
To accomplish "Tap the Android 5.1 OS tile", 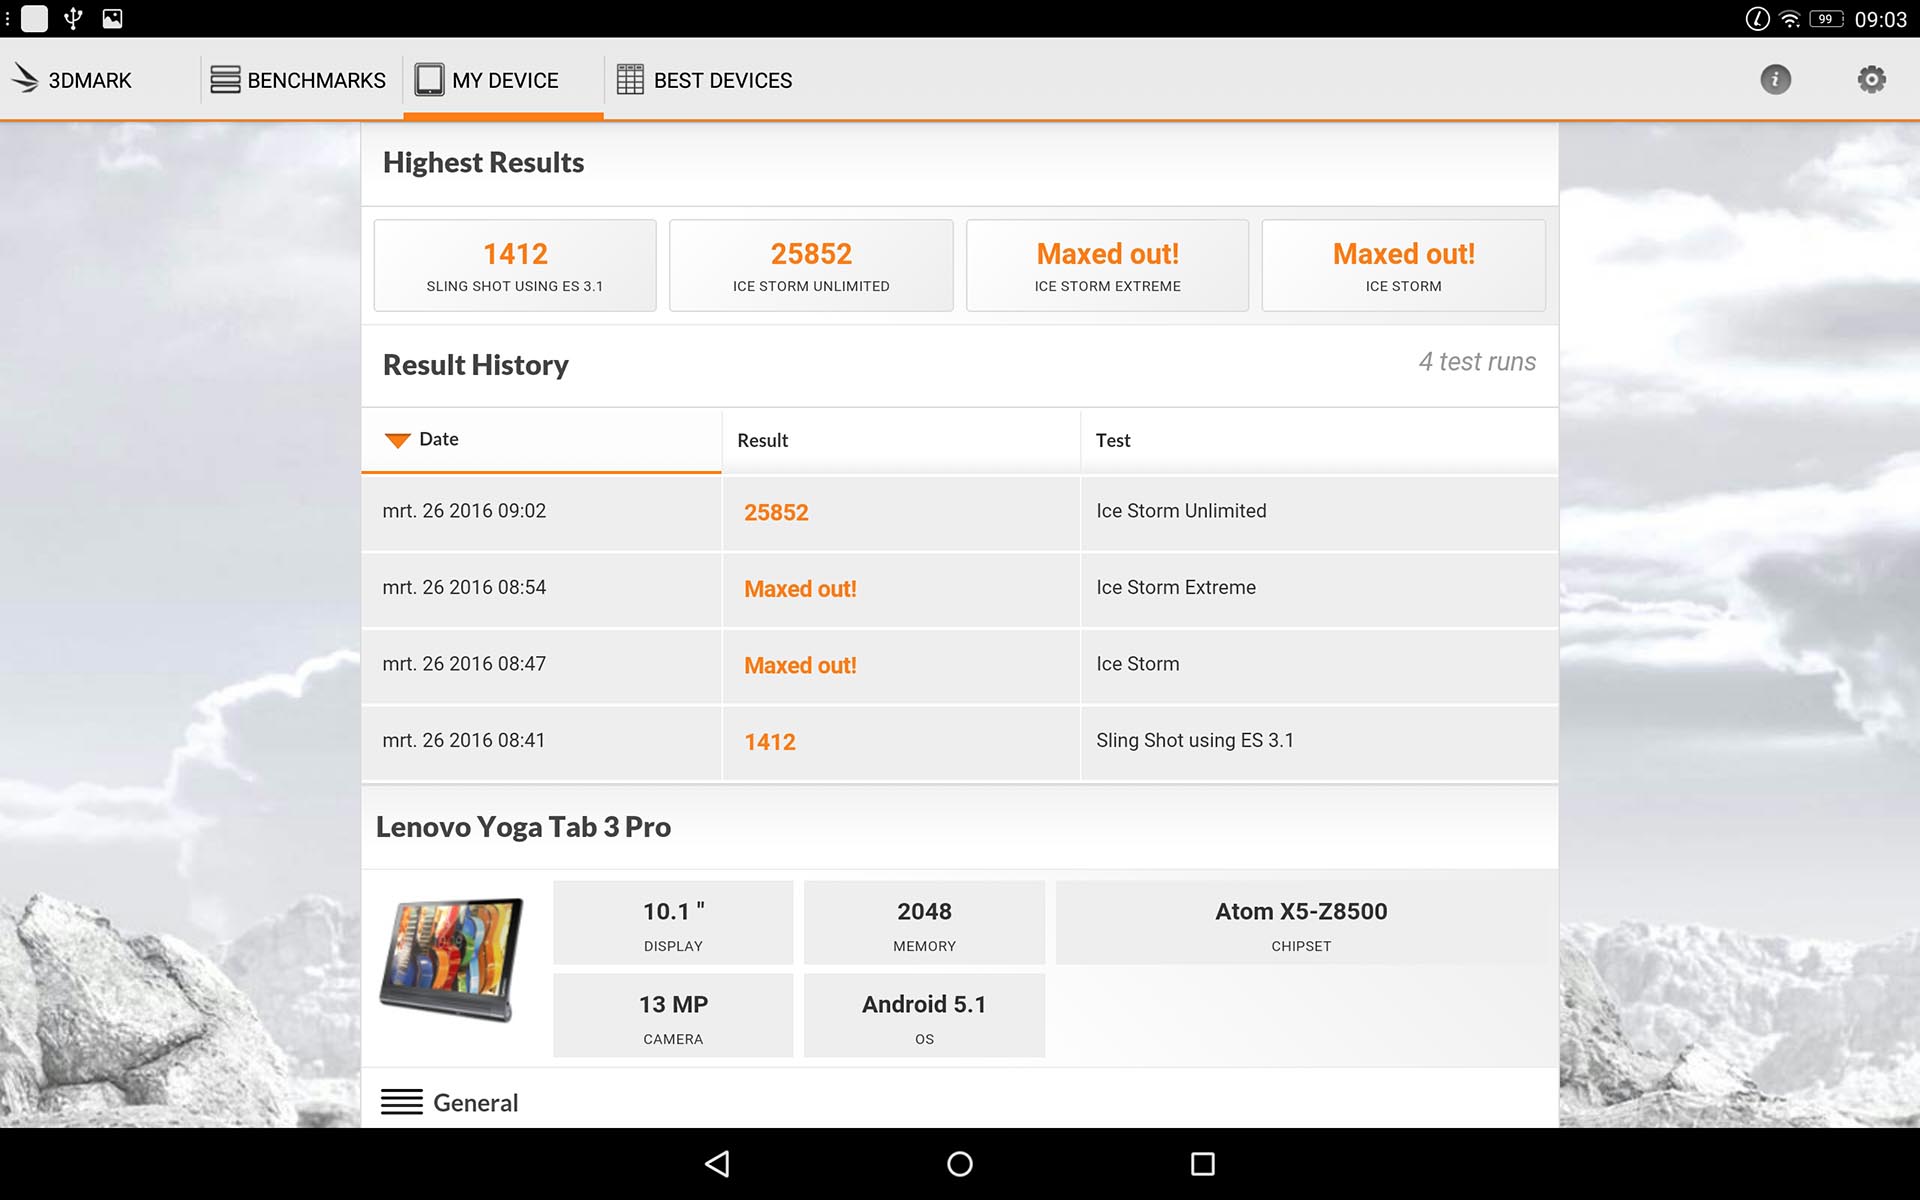I will (x=924, y=1016).
